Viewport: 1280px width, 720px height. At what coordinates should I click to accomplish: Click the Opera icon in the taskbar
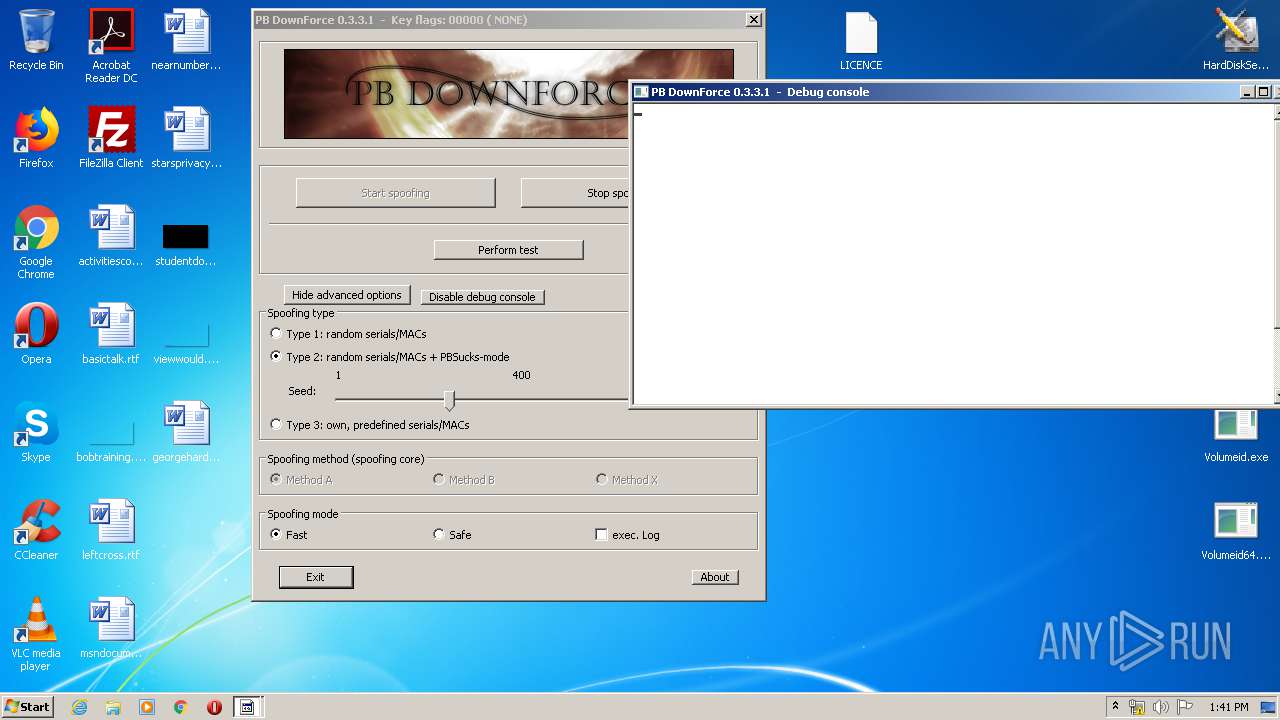click(214, 707)
